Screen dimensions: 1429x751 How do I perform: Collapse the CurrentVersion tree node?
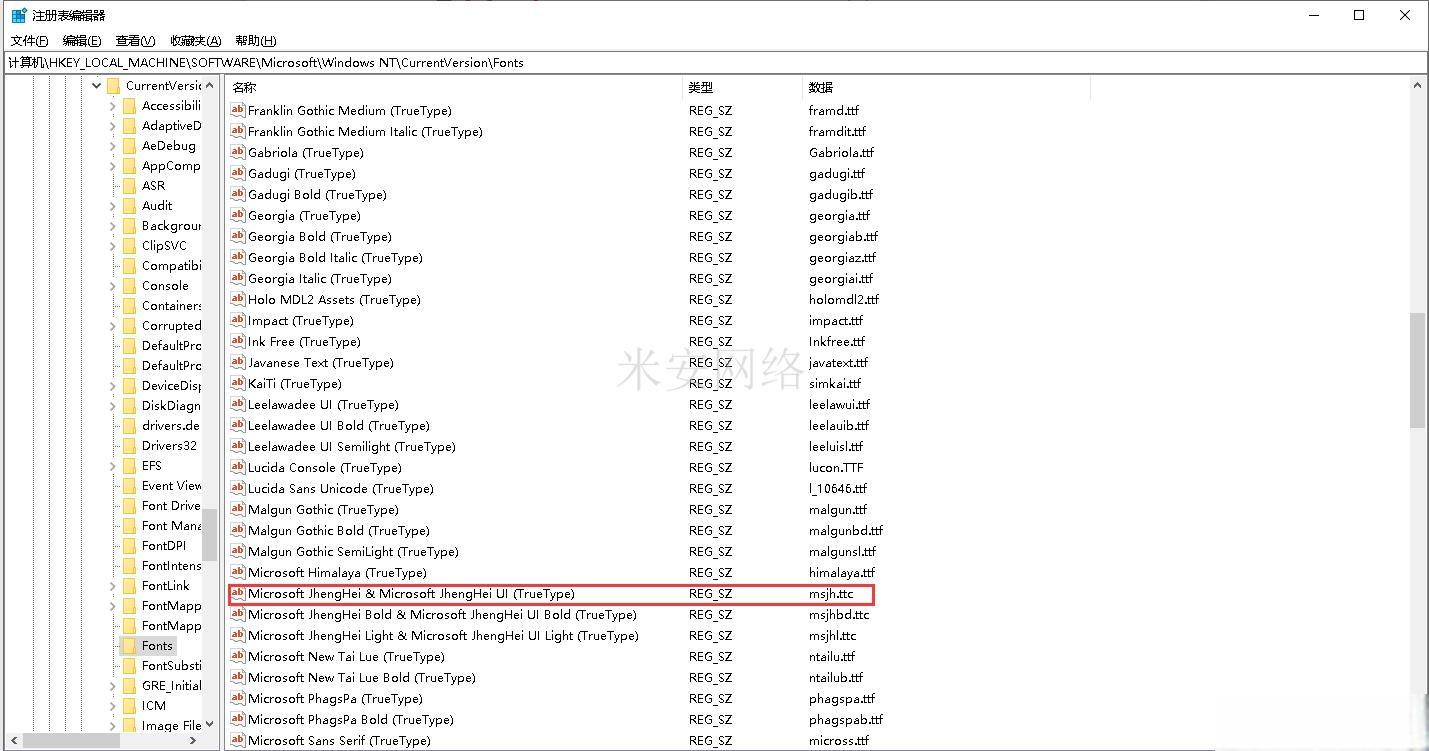tap(97, 86)
